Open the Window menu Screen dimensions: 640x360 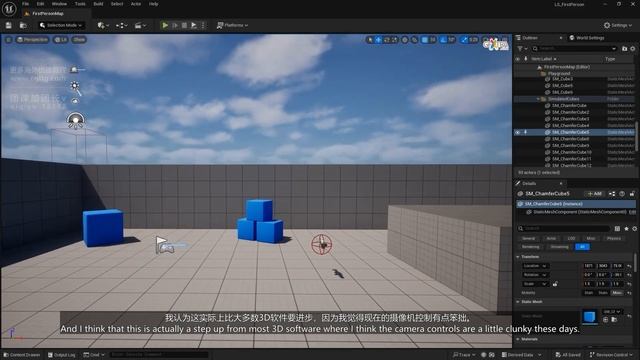[59, 4]
